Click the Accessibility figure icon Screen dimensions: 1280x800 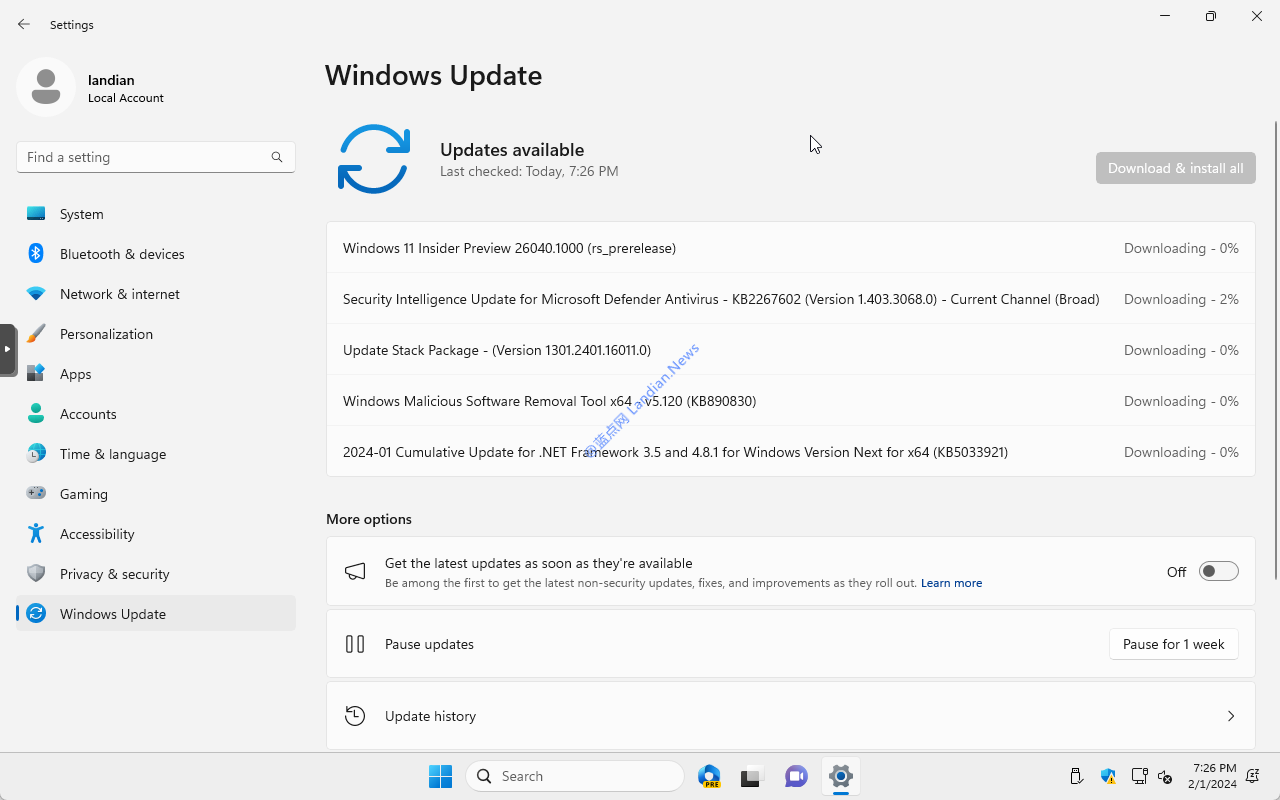tap(36, 534)
